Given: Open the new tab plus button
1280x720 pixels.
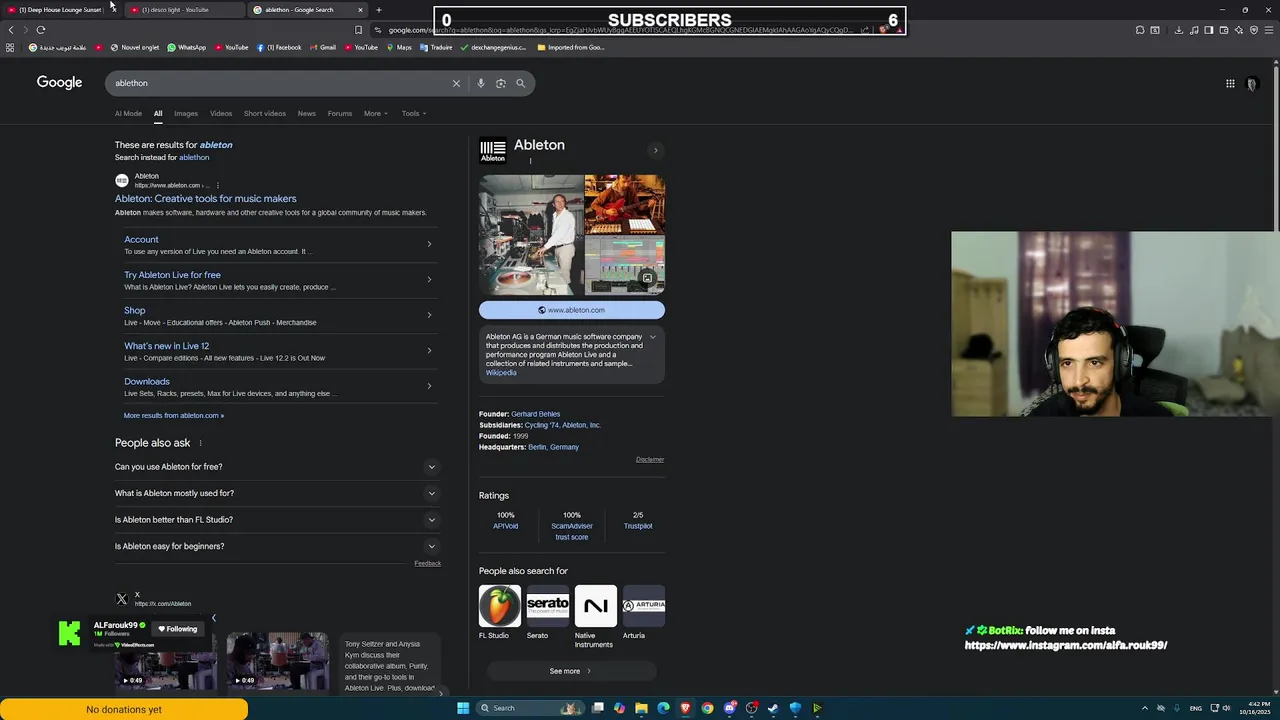Looking at the screenshot, I should click(x=378, y=10).
